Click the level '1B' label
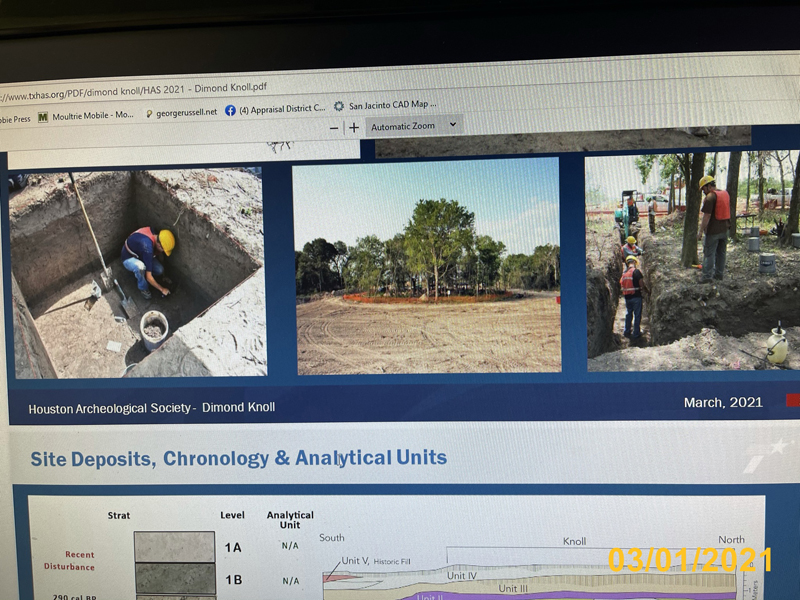 (x=233, y=580)
